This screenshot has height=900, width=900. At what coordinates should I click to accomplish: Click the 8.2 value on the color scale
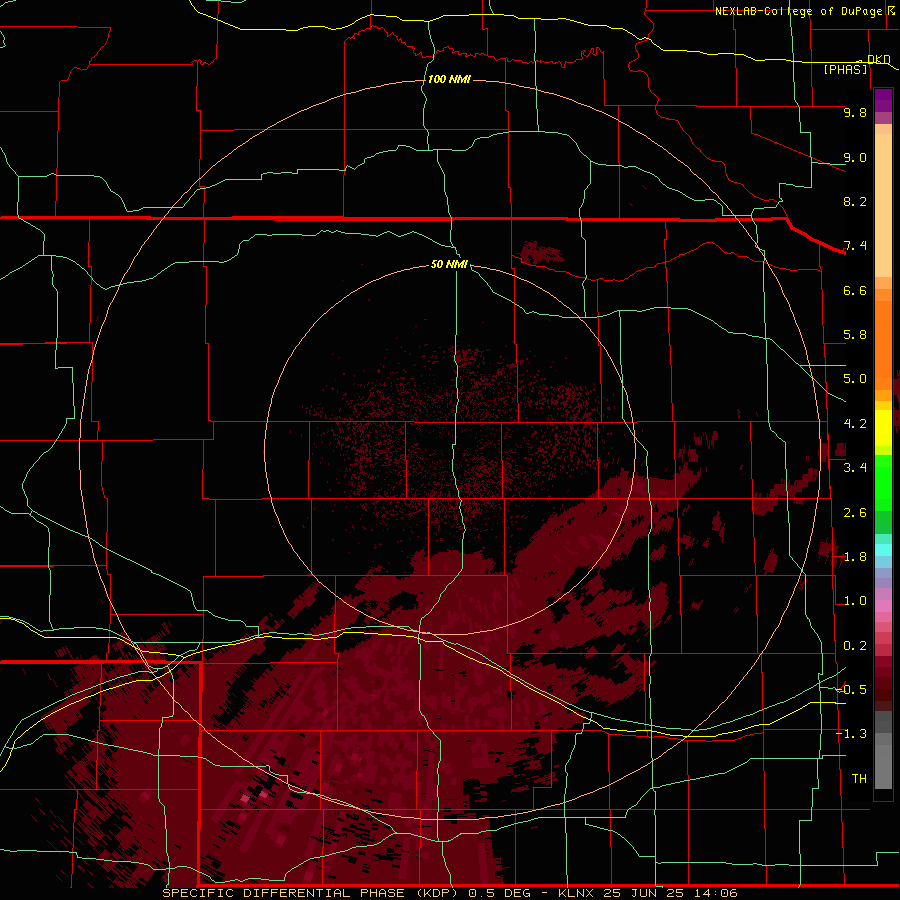point(855,201)
